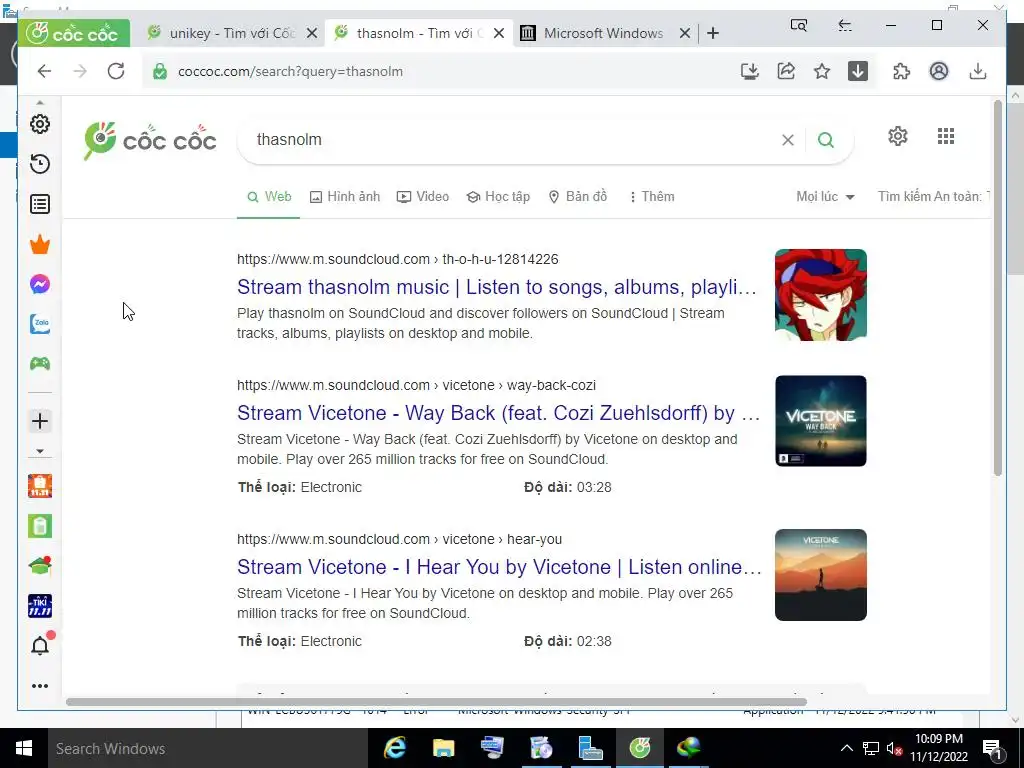
Task: Open the dark download arrow toolbar button
Action: [857, 71]
